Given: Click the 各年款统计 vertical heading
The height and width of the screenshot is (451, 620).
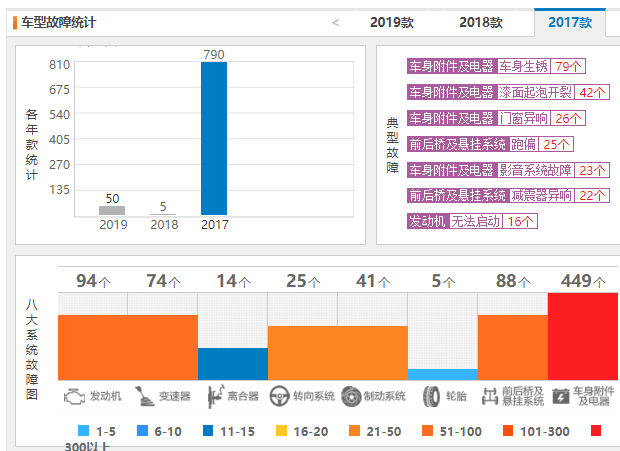Looking at the screenshot, I should 32,144.
